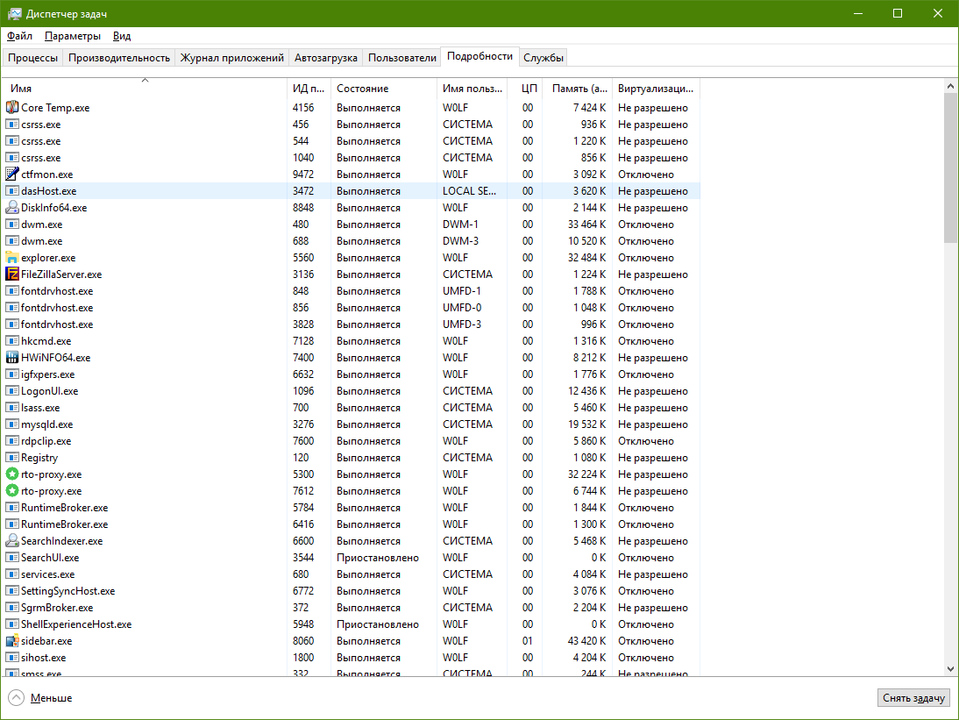The image size is (959, 720).
Task: Switch to the Производительность tab
Action: click(119, 58)
